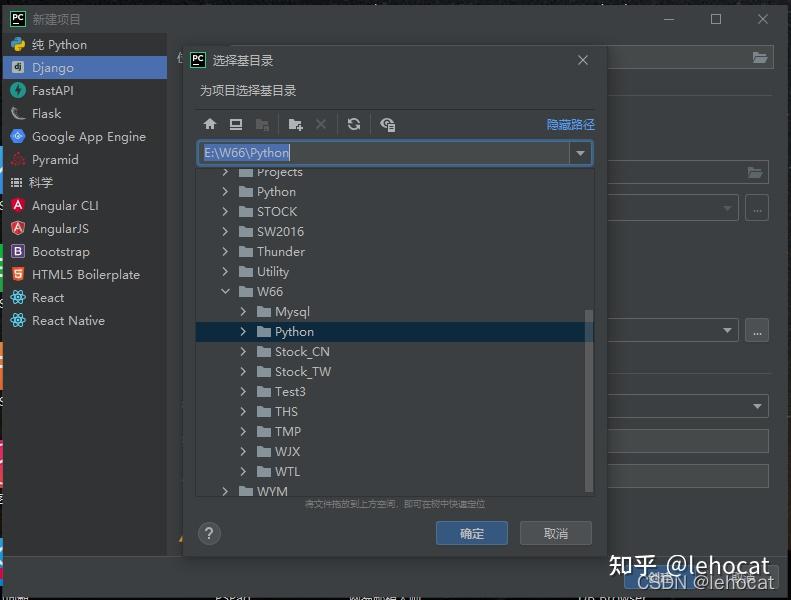Expand the SW2016 folder
The height and width of the screenshot is (600, 791).
(x=225, y=232)
